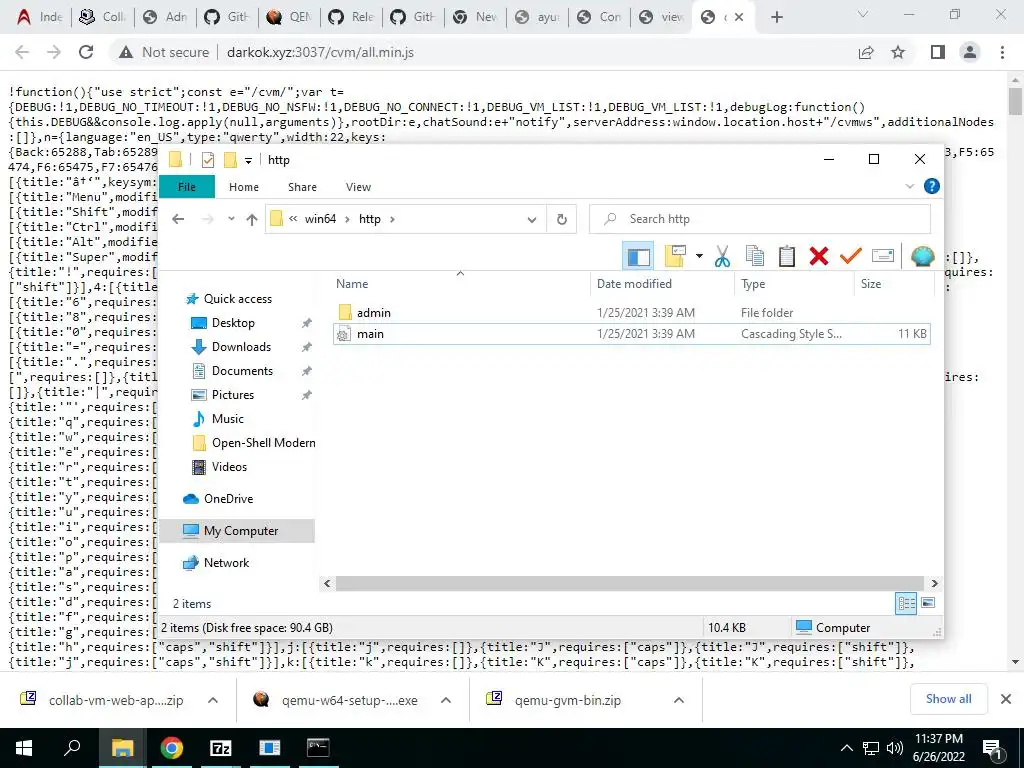Image resolution: width=1024 pixels, height=768 pixels.
Task: Click the win64 breadcrumb segment
Action: click(321, 219)
